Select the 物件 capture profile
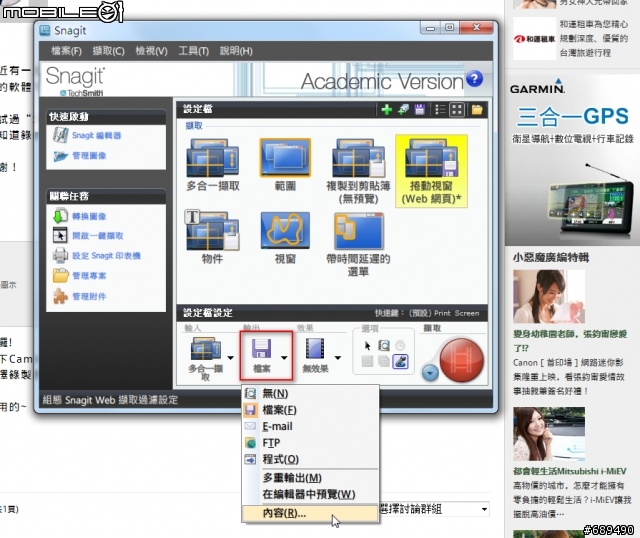The height and width of the screenshot is (538, 640). click(212, 237)
